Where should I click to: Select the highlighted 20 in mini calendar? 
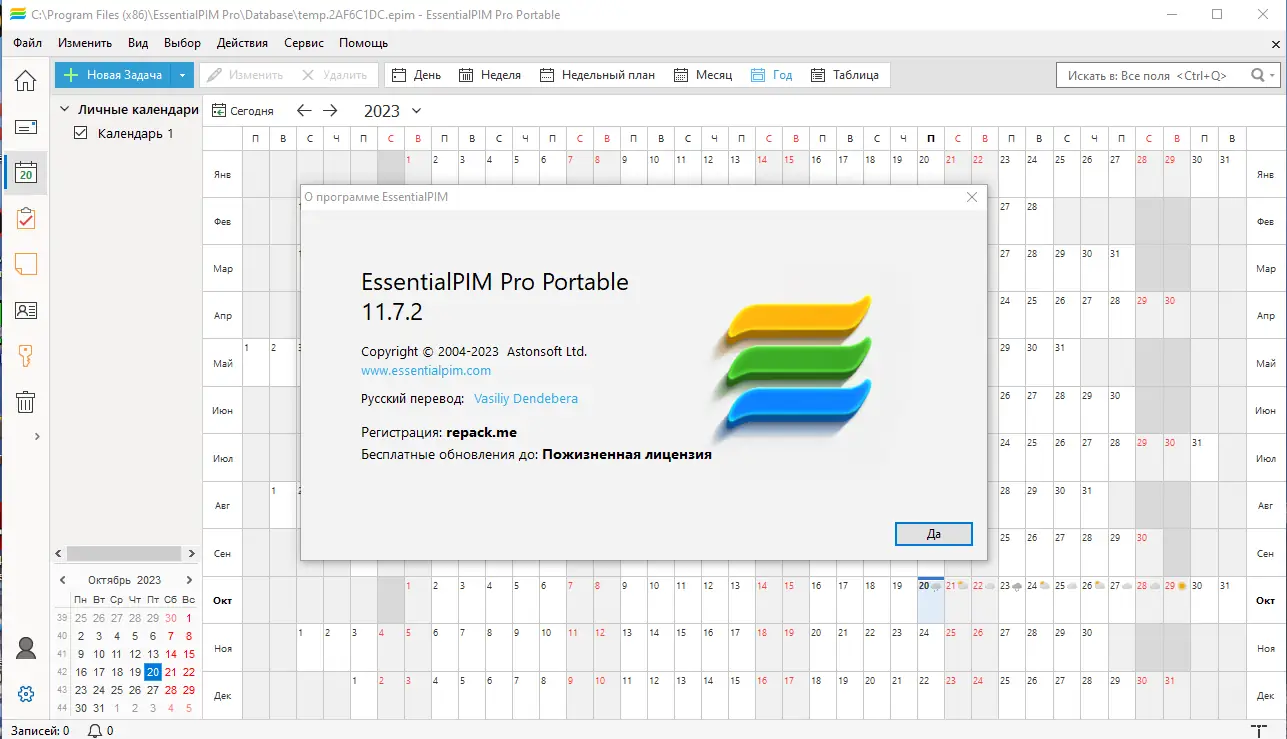click(152, 672)
